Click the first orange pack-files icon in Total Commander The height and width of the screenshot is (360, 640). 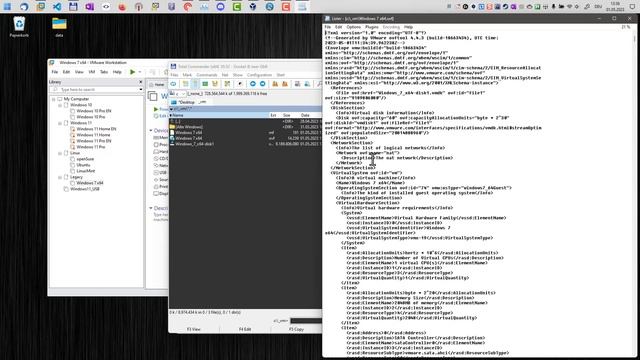(x=275, y=84)
